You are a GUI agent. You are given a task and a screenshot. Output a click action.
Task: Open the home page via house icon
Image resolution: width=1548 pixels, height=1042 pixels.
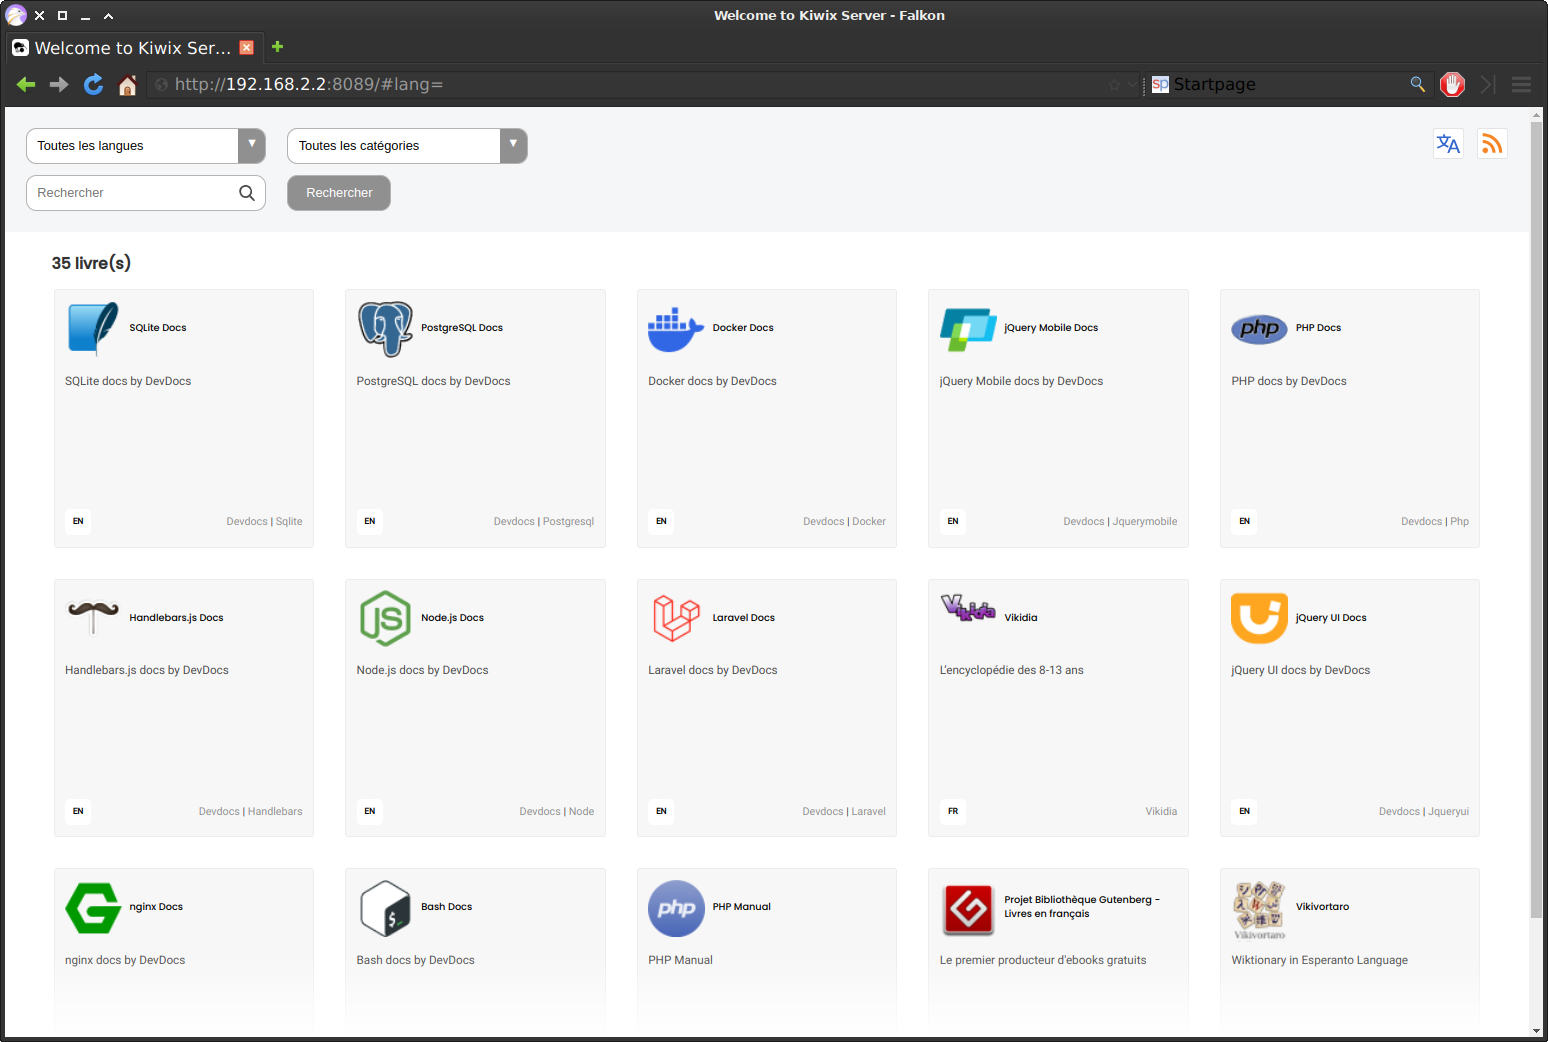pos(127,85)
